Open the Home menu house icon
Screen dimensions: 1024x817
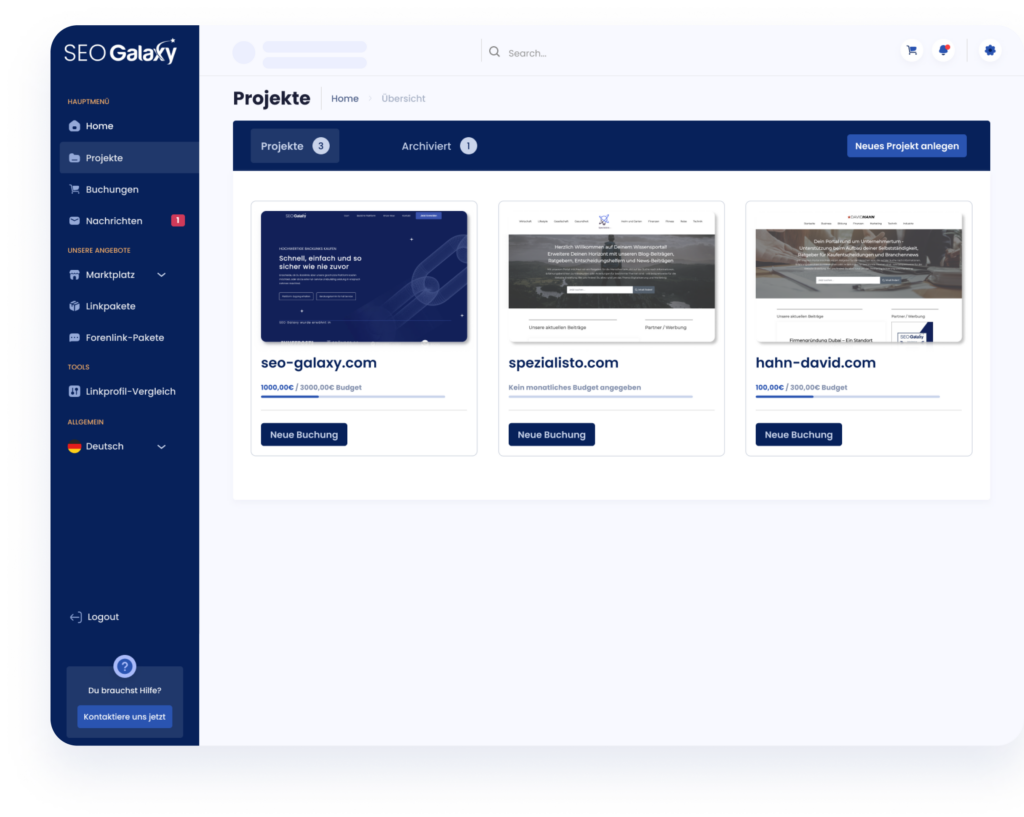point(74,126)
